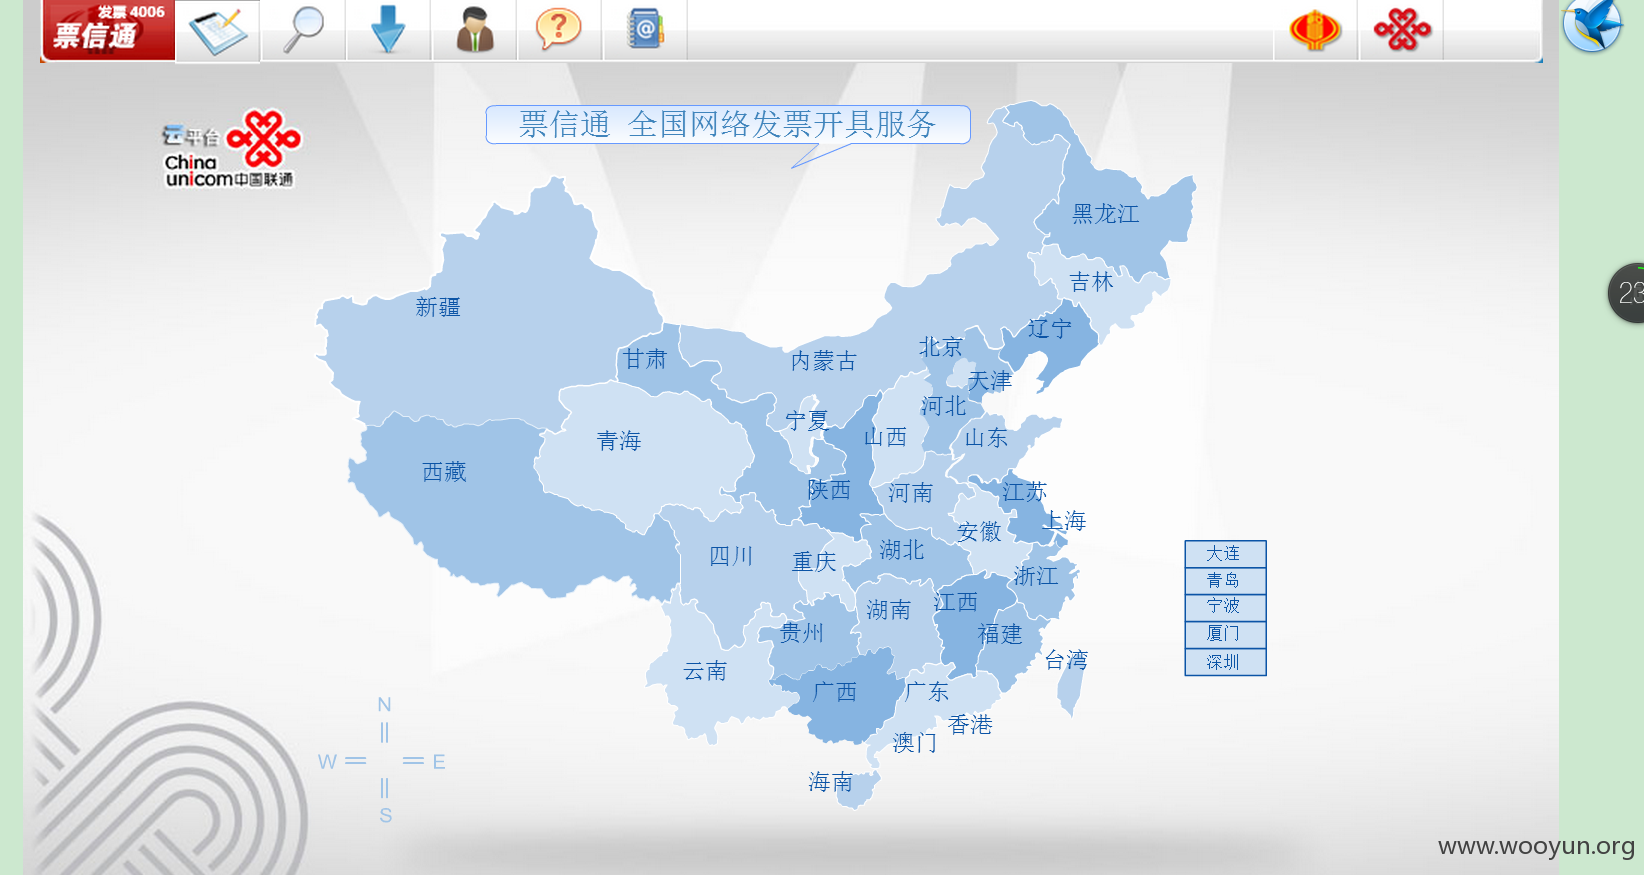This screenshot has height=875, width=1644.
Task: Select 海南 on the map
Action: pos(830,782)
